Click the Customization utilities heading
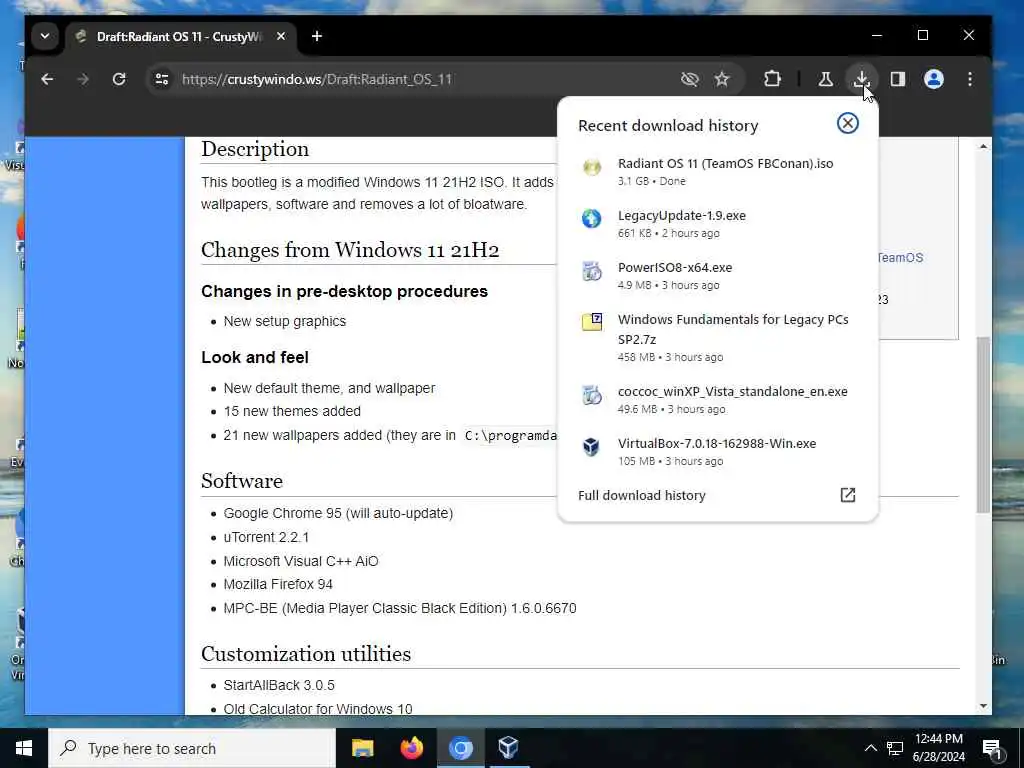Screen dimensions: 1024x768 [306, 654]
